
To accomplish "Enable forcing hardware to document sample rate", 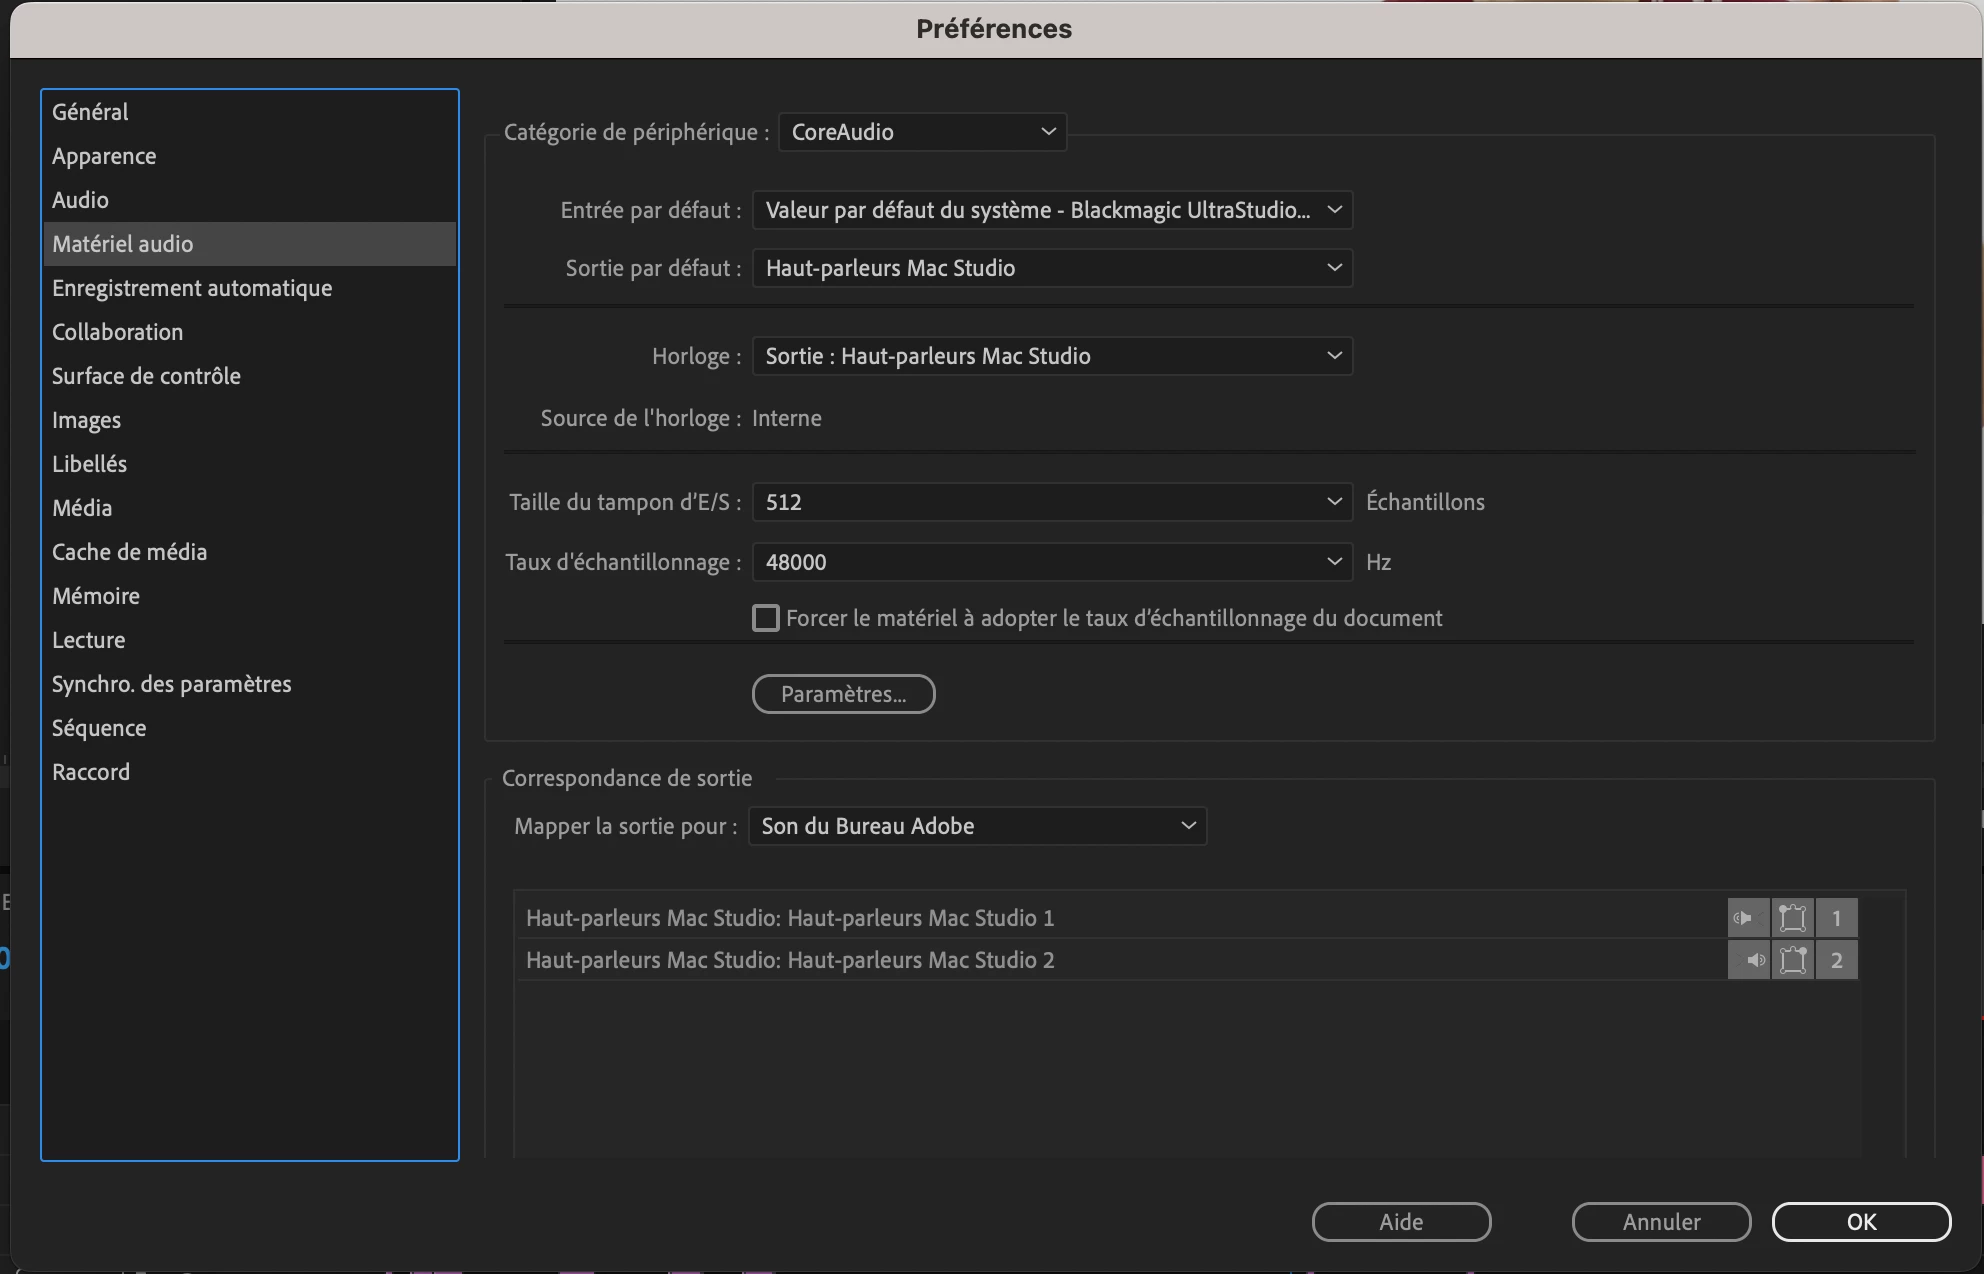I will [766, 618].
